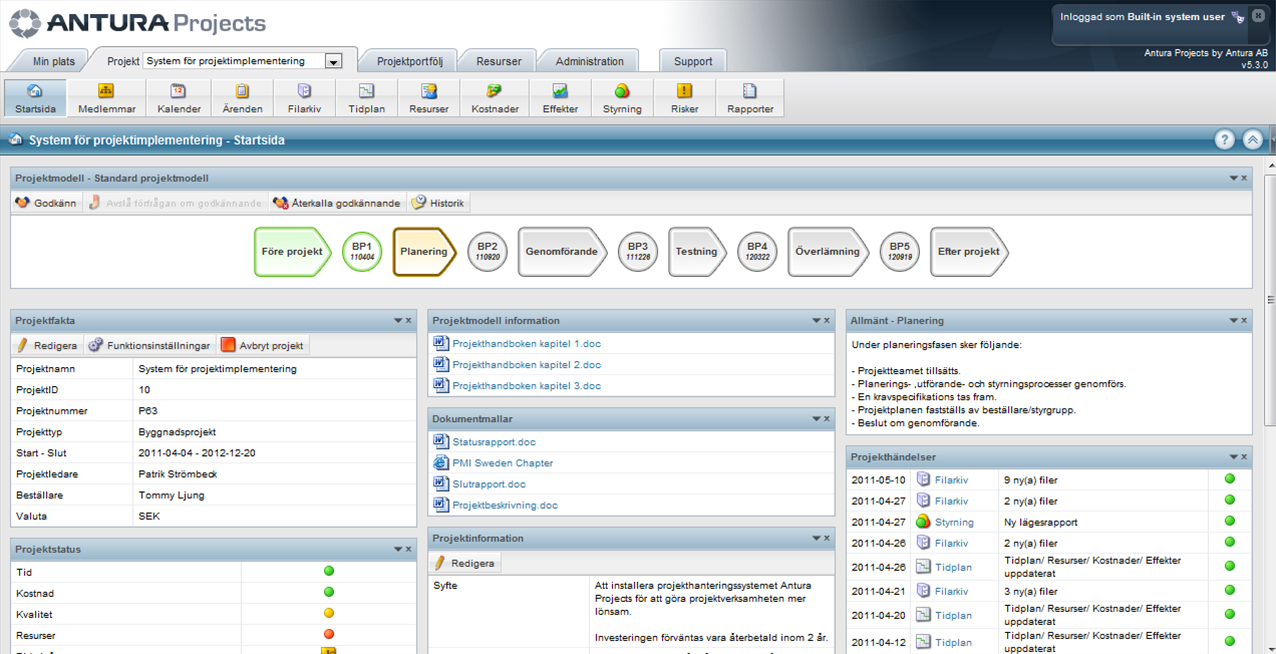Switch to the Administration tab
Viewport: 1276px width, 654px height.
[590, 61]
